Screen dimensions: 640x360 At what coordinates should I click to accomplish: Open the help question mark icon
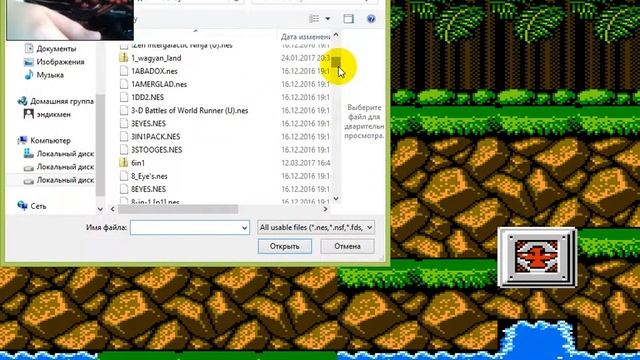click(371, 19)
